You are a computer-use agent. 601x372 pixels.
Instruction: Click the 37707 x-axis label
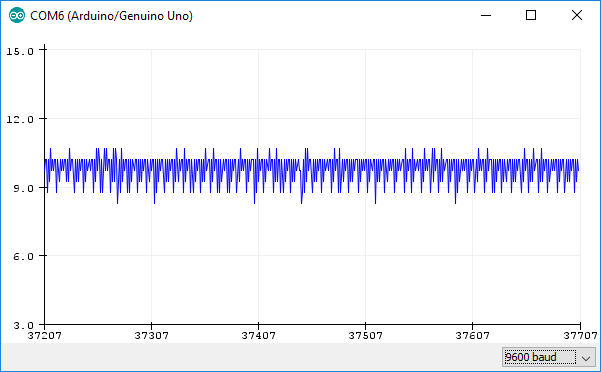pyautogui.click(x=580, y=336)
